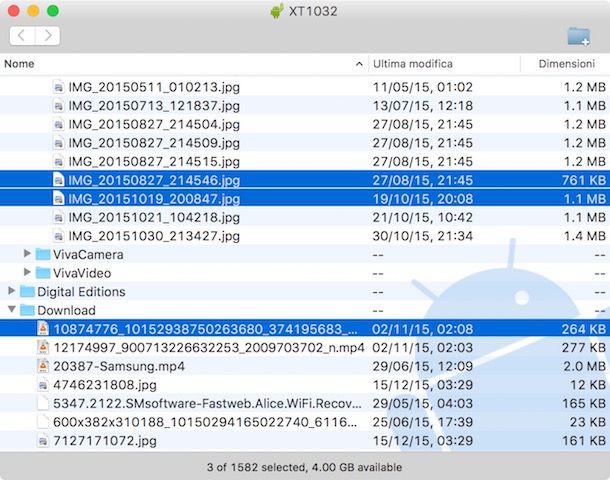This screenshot has height=480, width=610.
Task: Click the image icon of 7127171072.jpg
Action: click(43, 440)
